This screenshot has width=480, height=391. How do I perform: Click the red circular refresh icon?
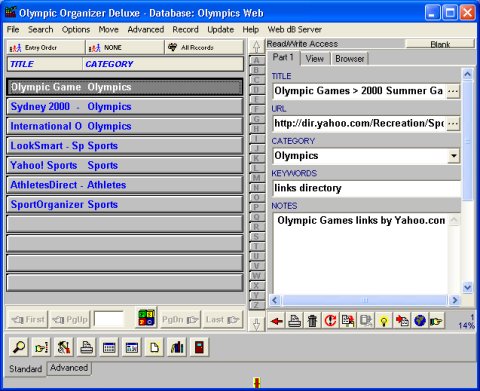(x=330, y=321)
